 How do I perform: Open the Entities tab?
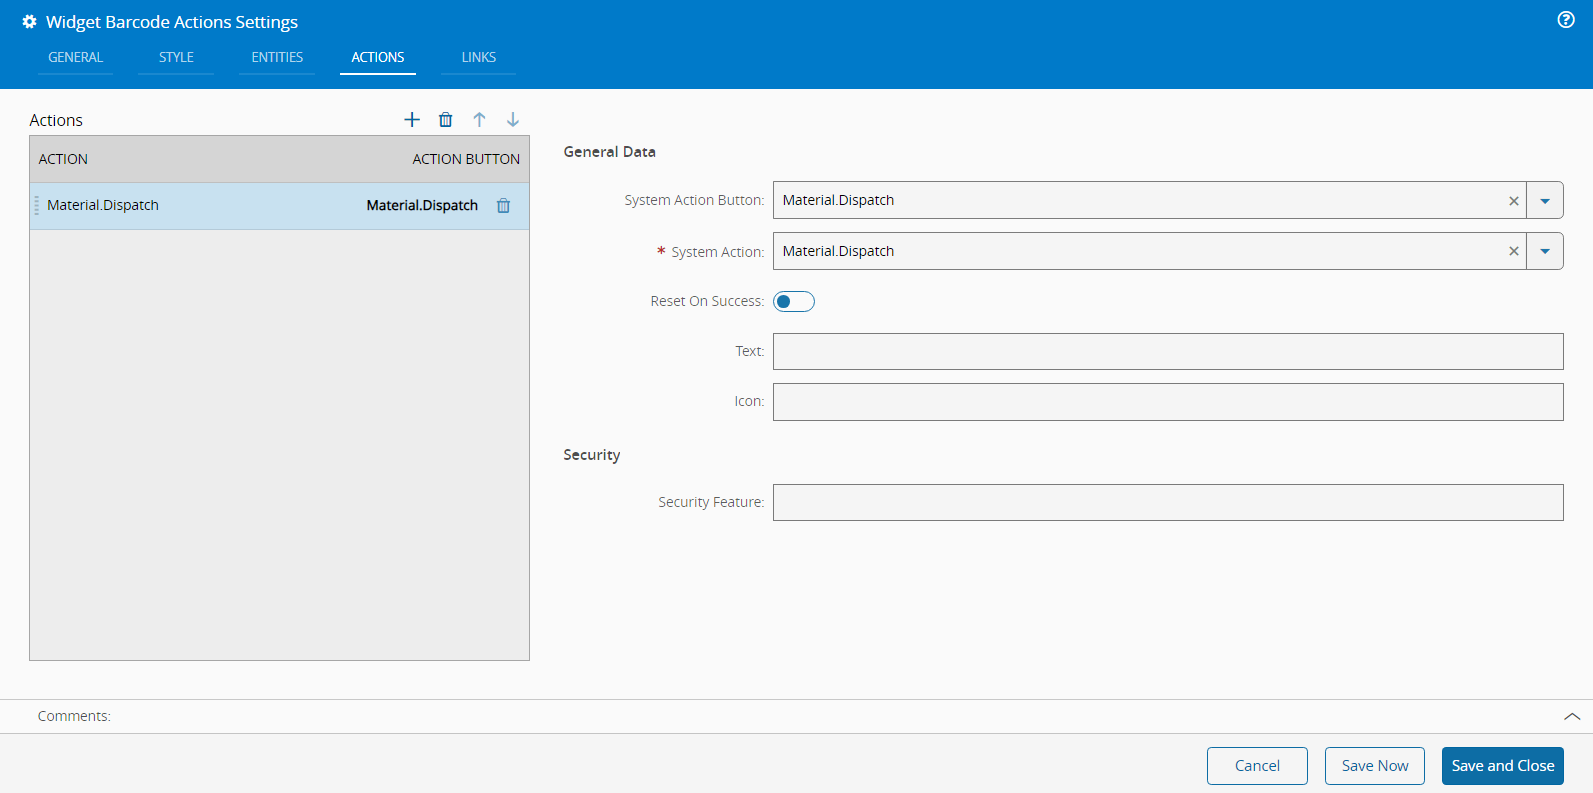pyautogui.click(x=277, y=58)
